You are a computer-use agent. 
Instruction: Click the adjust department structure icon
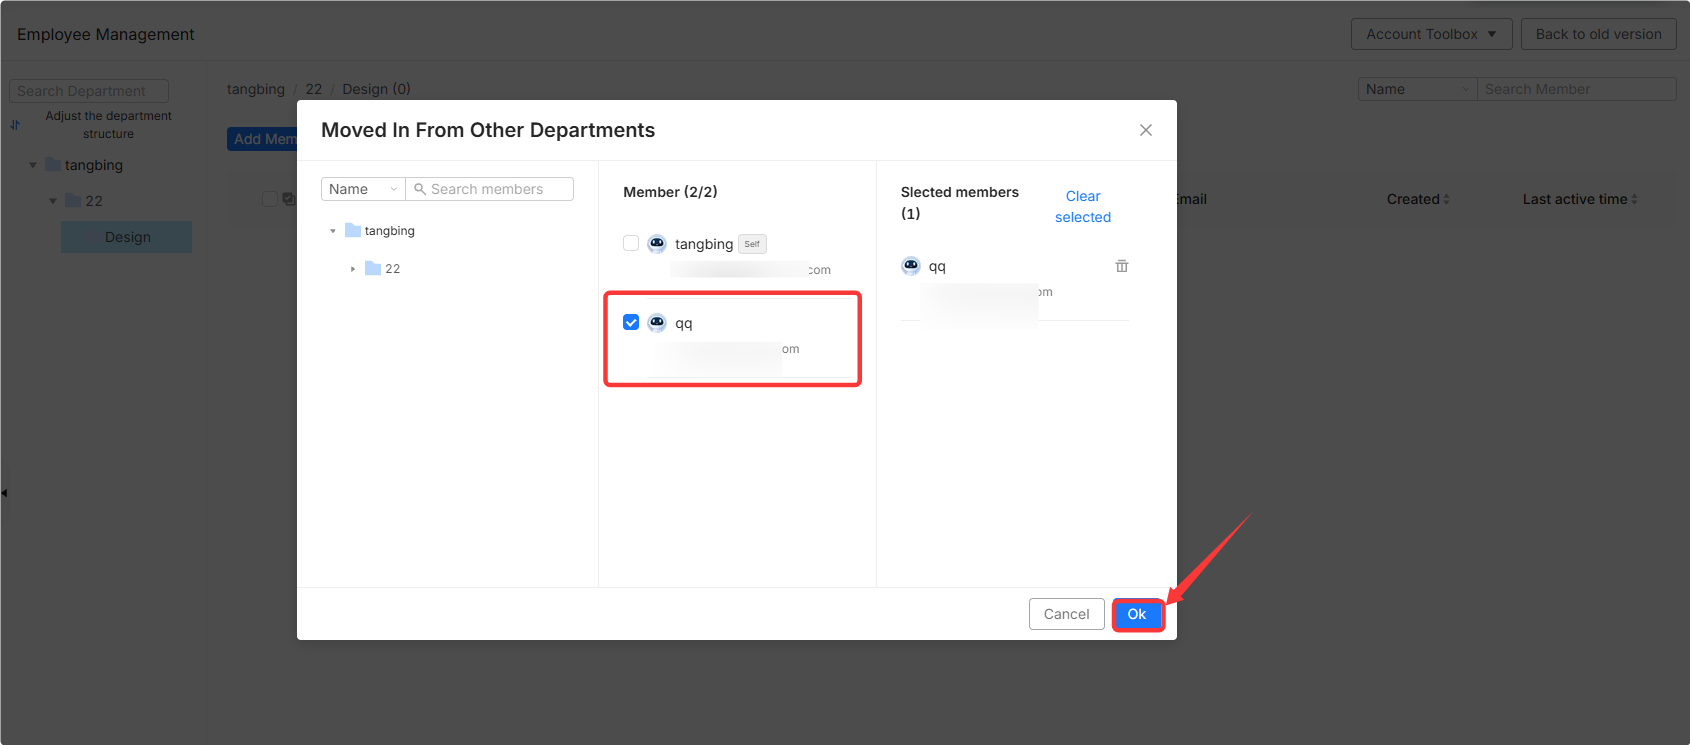click(x=15, y=125)
